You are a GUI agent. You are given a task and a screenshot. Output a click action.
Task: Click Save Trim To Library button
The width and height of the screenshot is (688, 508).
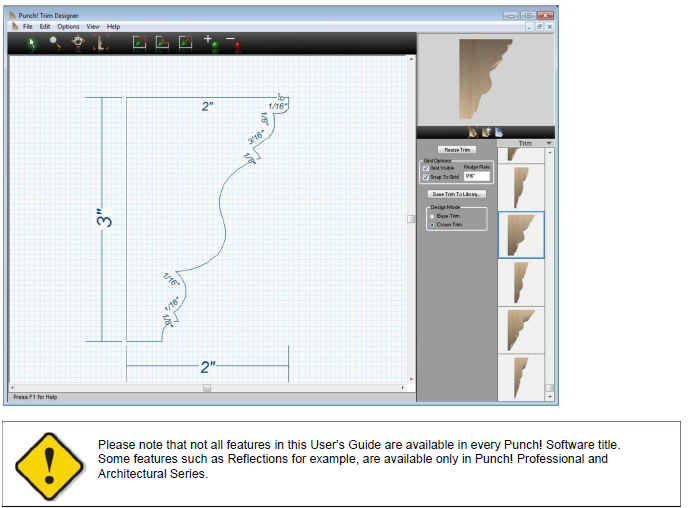456,194
